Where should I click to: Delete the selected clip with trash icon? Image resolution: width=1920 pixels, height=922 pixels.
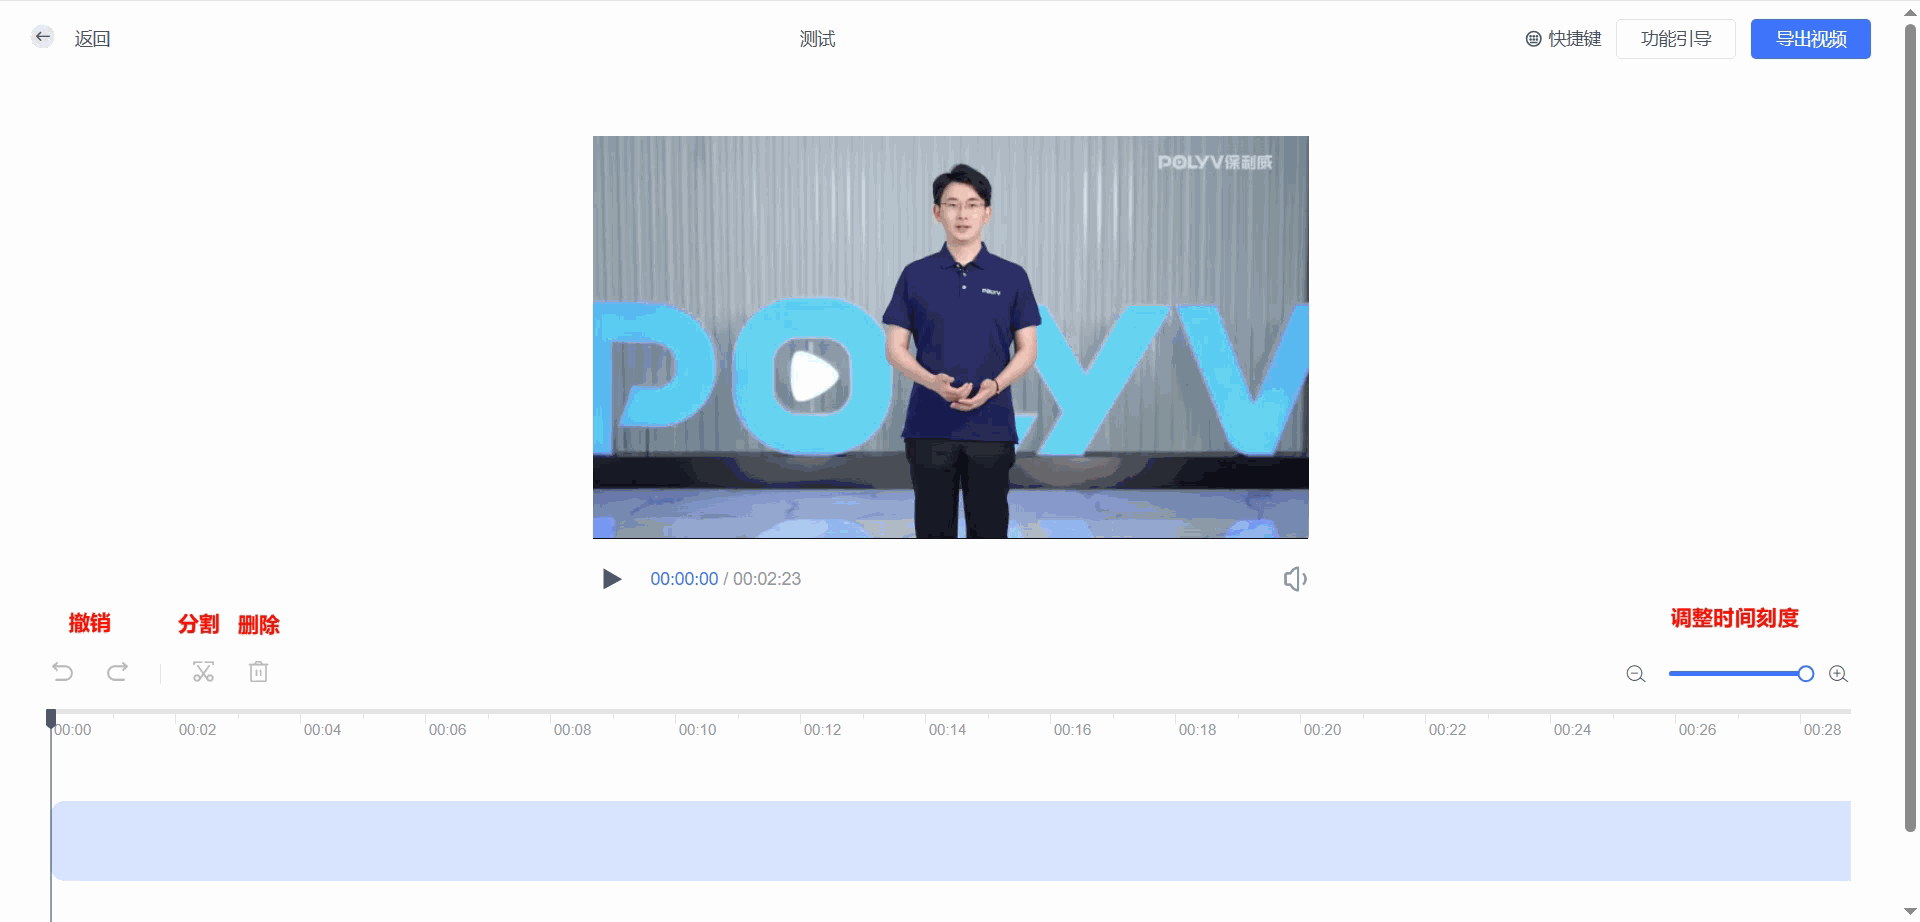pos(258,672)
